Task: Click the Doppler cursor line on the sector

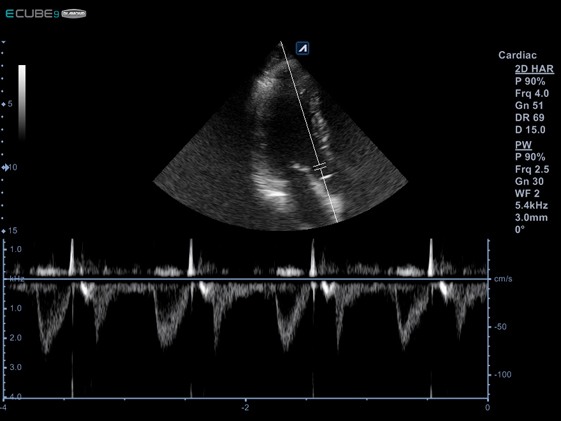Action: (x=309, y=132)
